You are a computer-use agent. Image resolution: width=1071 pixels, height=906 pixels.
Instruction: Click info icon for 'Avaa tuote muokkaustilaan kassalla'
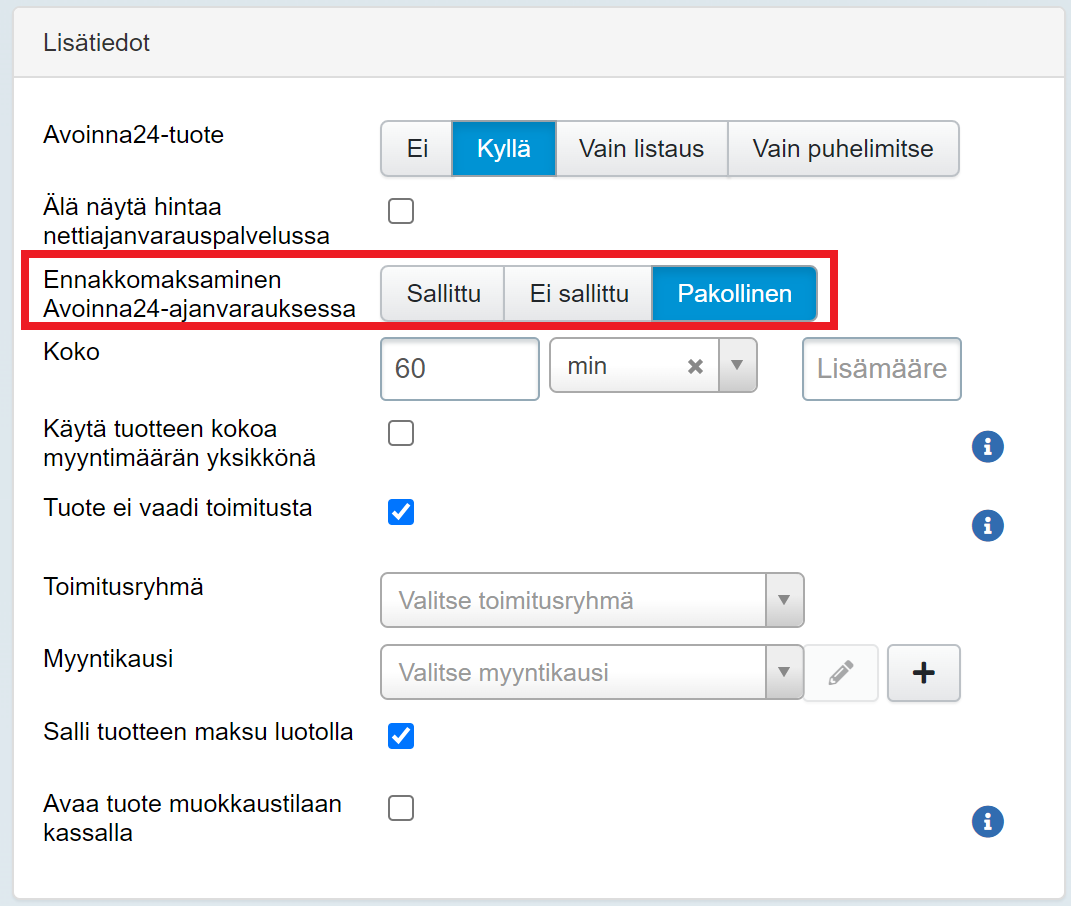987,821
